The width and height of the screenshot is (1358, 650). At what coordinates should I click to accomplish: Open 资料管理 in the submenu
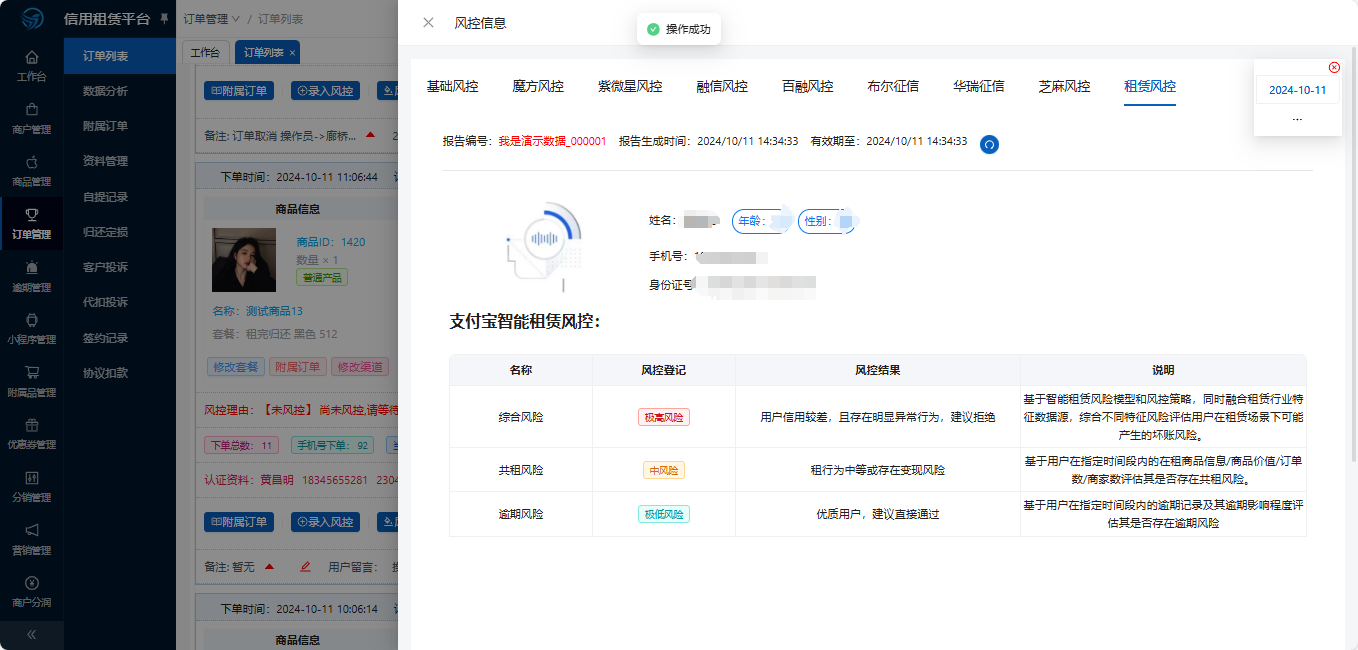click(120, 161)
